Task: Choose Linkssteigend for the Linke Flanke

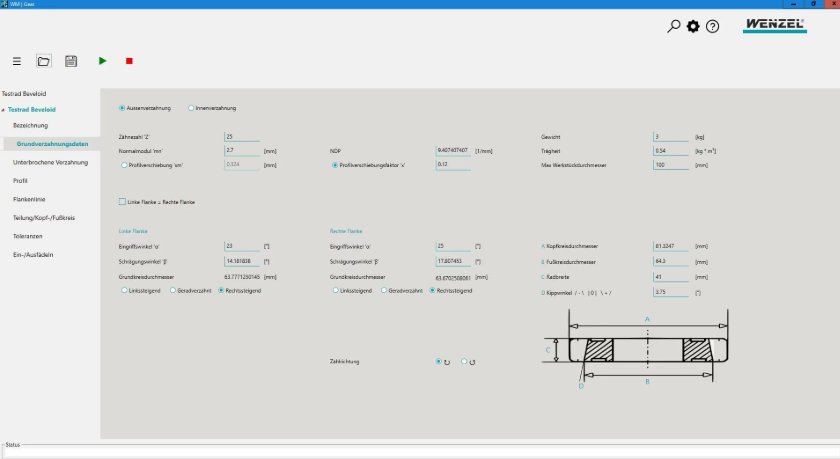Action: point(123,290)
